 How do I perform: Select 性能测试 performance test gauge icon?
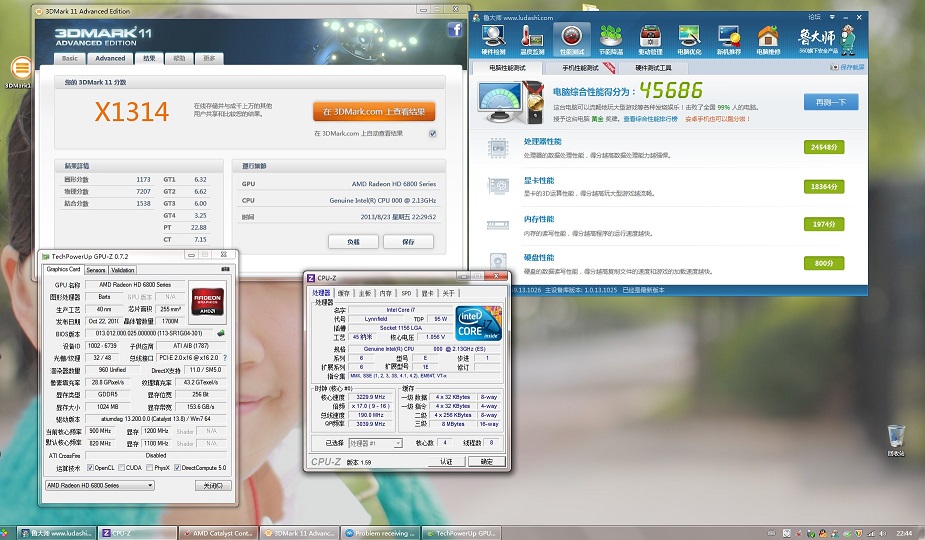click(571, 40)
